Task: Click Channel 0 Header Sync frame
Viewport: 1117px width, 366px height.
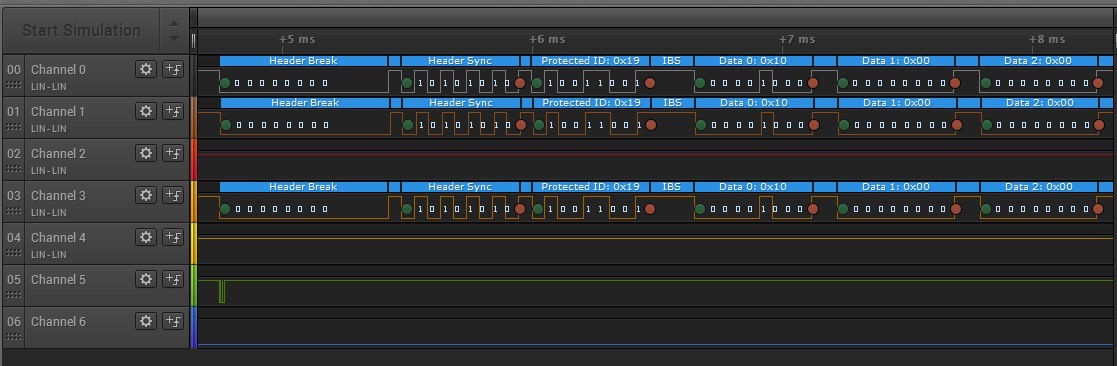Action: 460,61
